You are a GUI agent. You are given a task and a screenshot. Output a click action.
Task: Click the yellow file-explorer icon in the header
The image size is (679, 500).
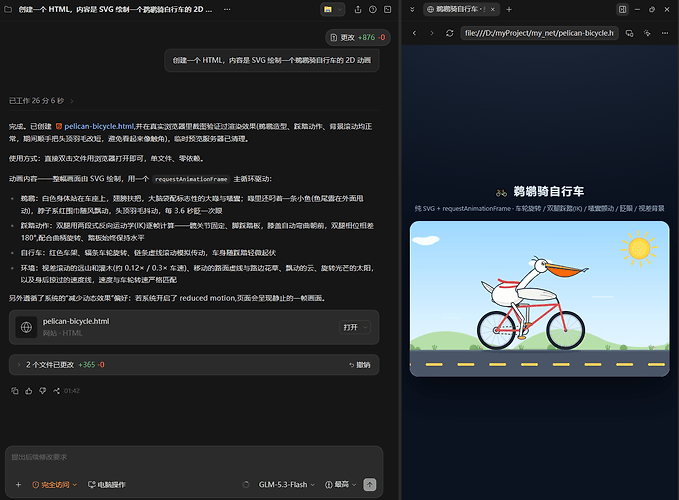[x=328, y=9]
